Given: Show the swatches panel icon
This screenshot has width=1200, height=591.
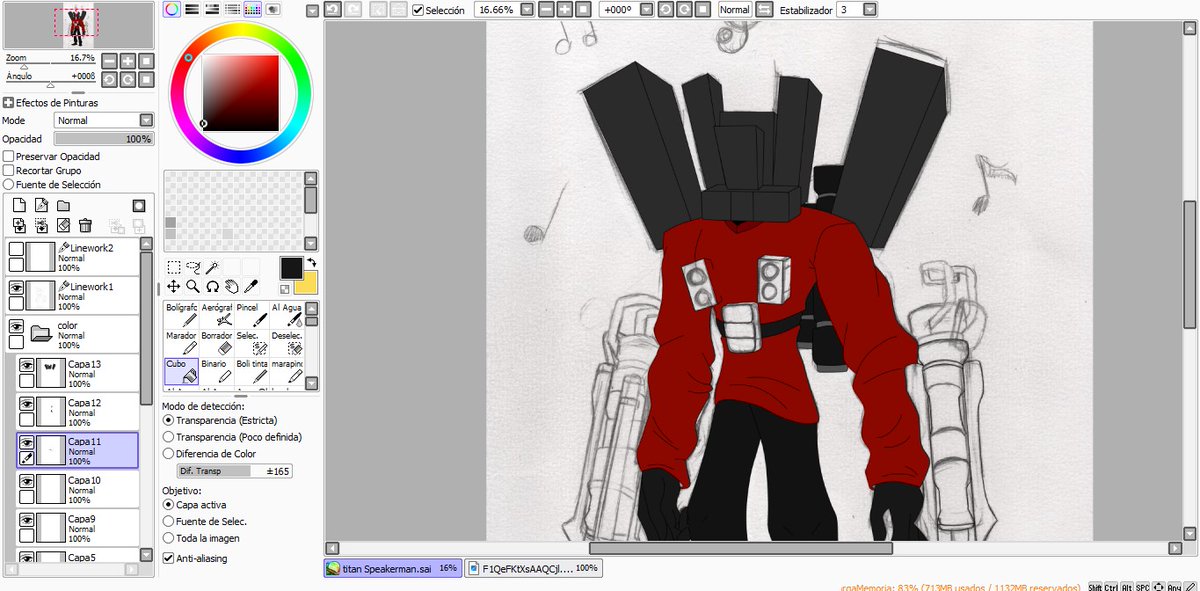Looking at the screenshot, I should click(252, 9).
